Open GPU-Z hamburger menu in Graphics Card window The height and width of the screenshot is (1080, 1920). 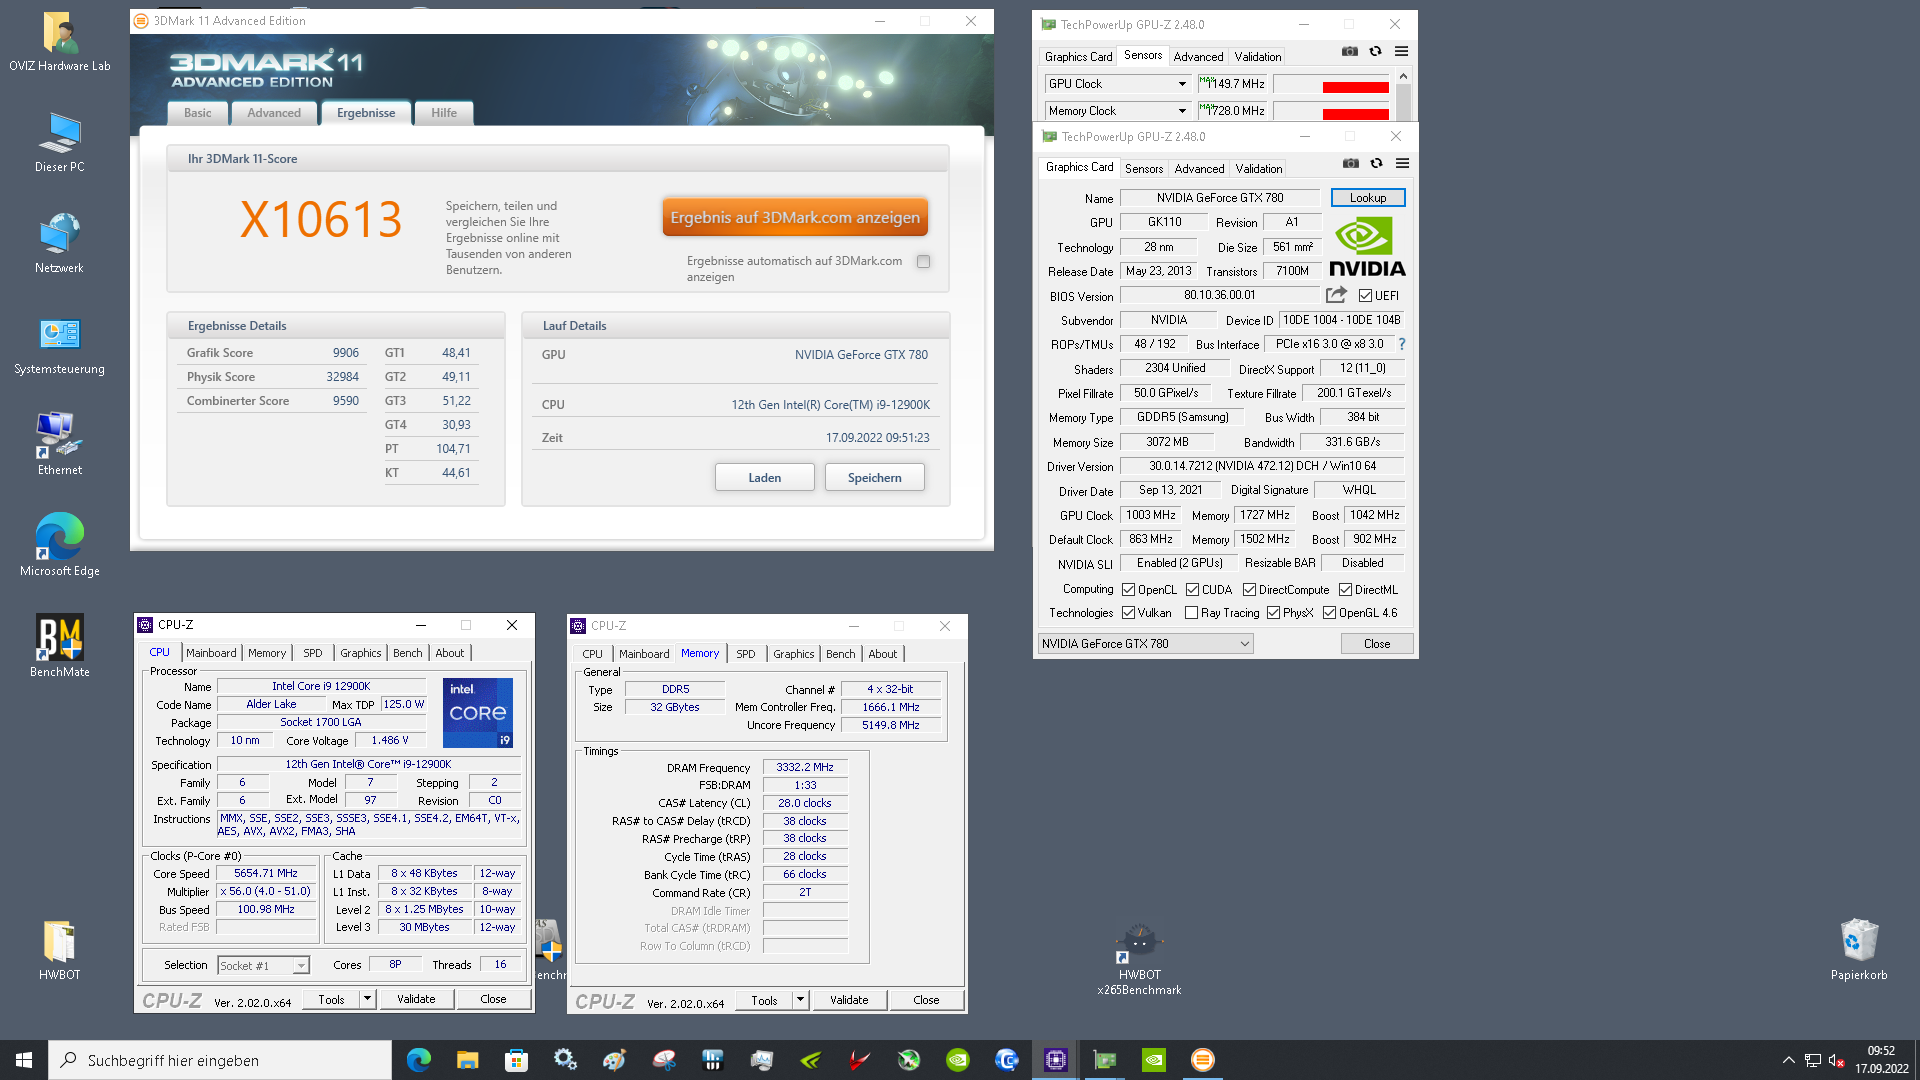click(1403, 164)
